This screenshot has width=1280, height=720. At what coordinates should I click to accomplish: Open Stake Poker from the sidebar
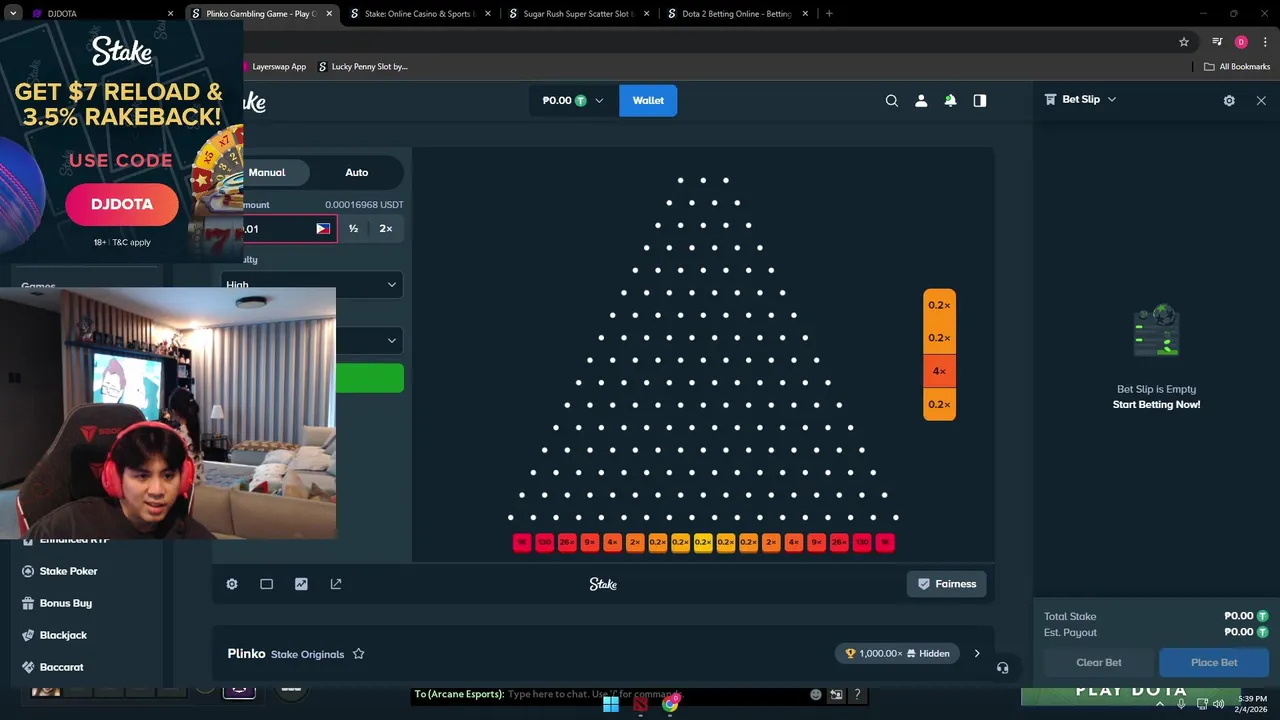(68, 571)
